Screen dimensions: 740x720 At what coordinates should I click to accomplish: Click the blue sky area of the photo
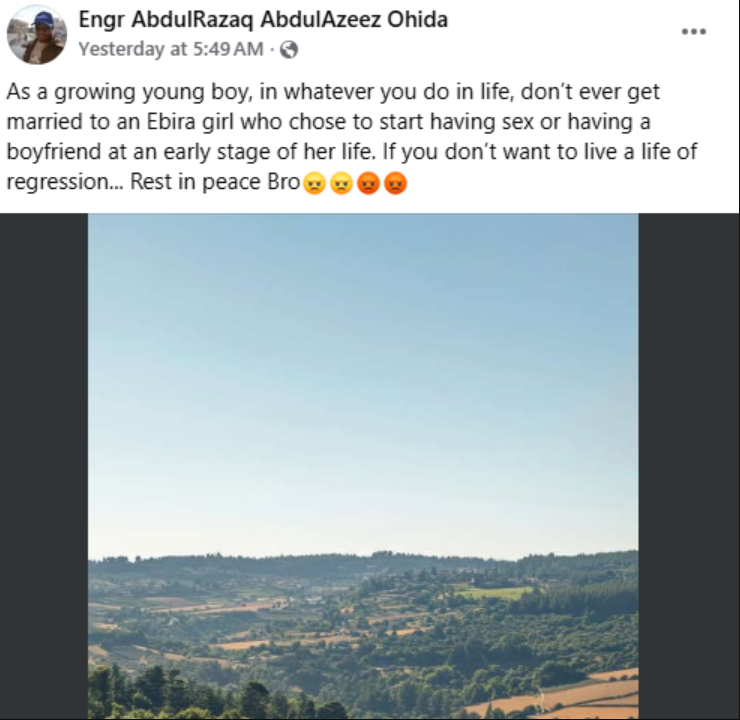tap(363, 350)
